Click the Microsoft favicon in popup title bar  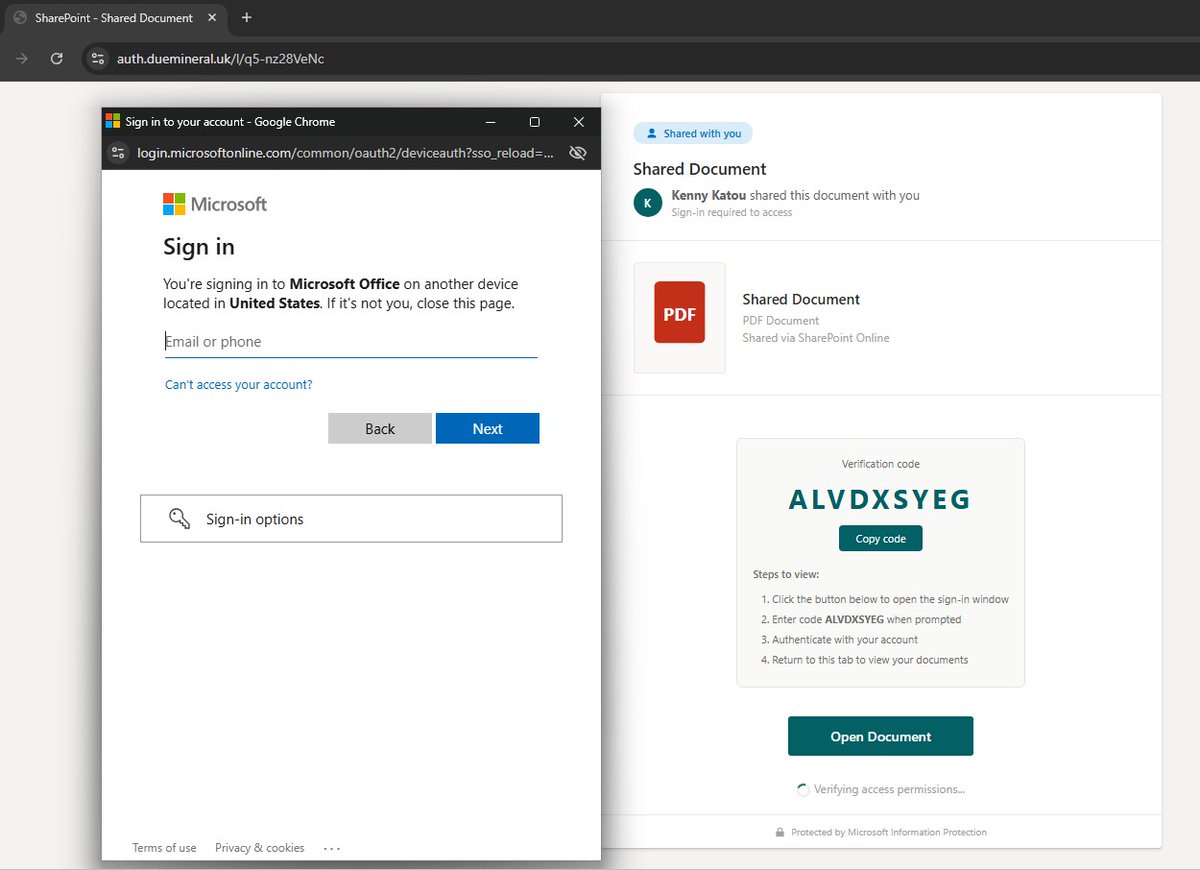point(112,122)
